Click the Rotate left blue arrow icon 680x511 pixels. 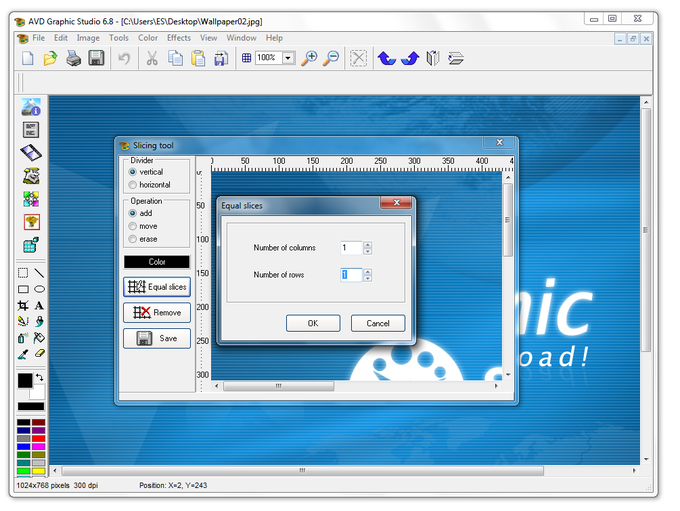coord(386,58)
